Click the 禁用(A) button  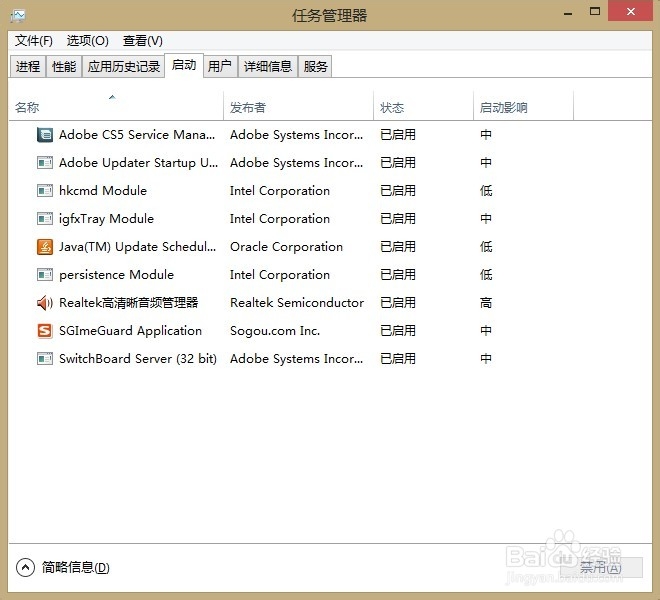(x=601, y=568)
